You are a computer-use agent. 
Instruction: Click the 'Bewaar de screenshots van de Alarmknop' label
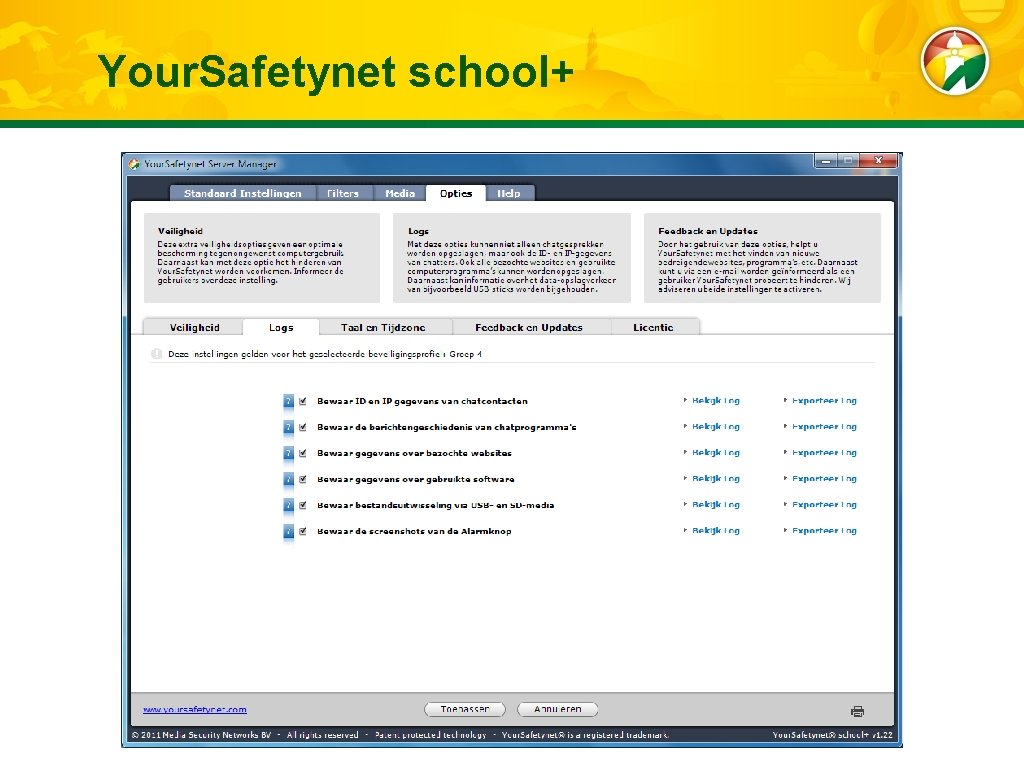[415, 532]
